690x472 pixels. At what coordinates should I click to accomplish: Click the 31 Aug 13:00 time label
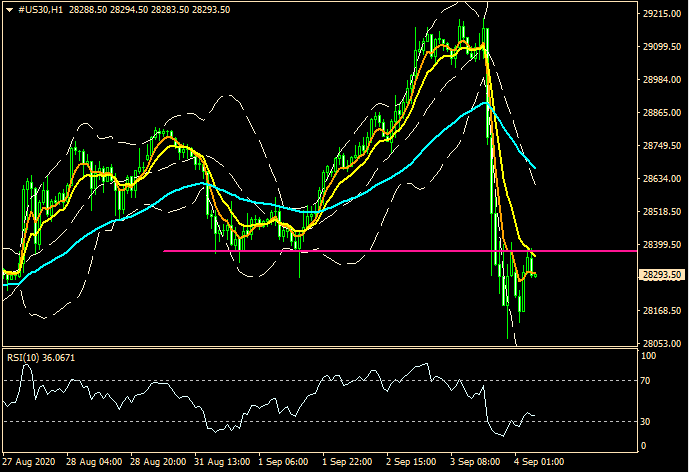coord(221,463)
